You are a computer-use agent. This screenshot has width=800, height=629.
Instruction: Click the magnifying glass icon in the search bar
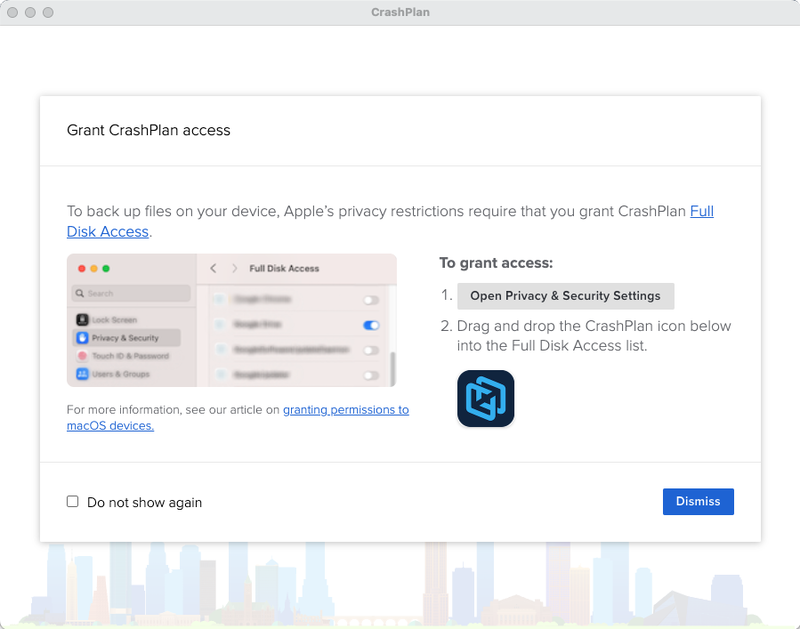pos(80,293)
